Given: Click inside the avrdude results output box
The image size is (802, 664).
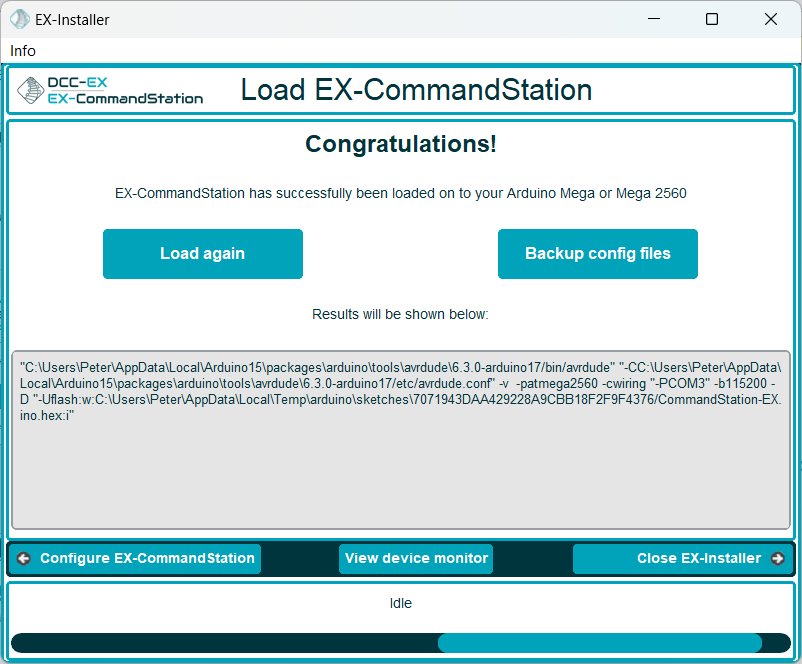Looking at the screenshot, I should click(x=400, y=470).
